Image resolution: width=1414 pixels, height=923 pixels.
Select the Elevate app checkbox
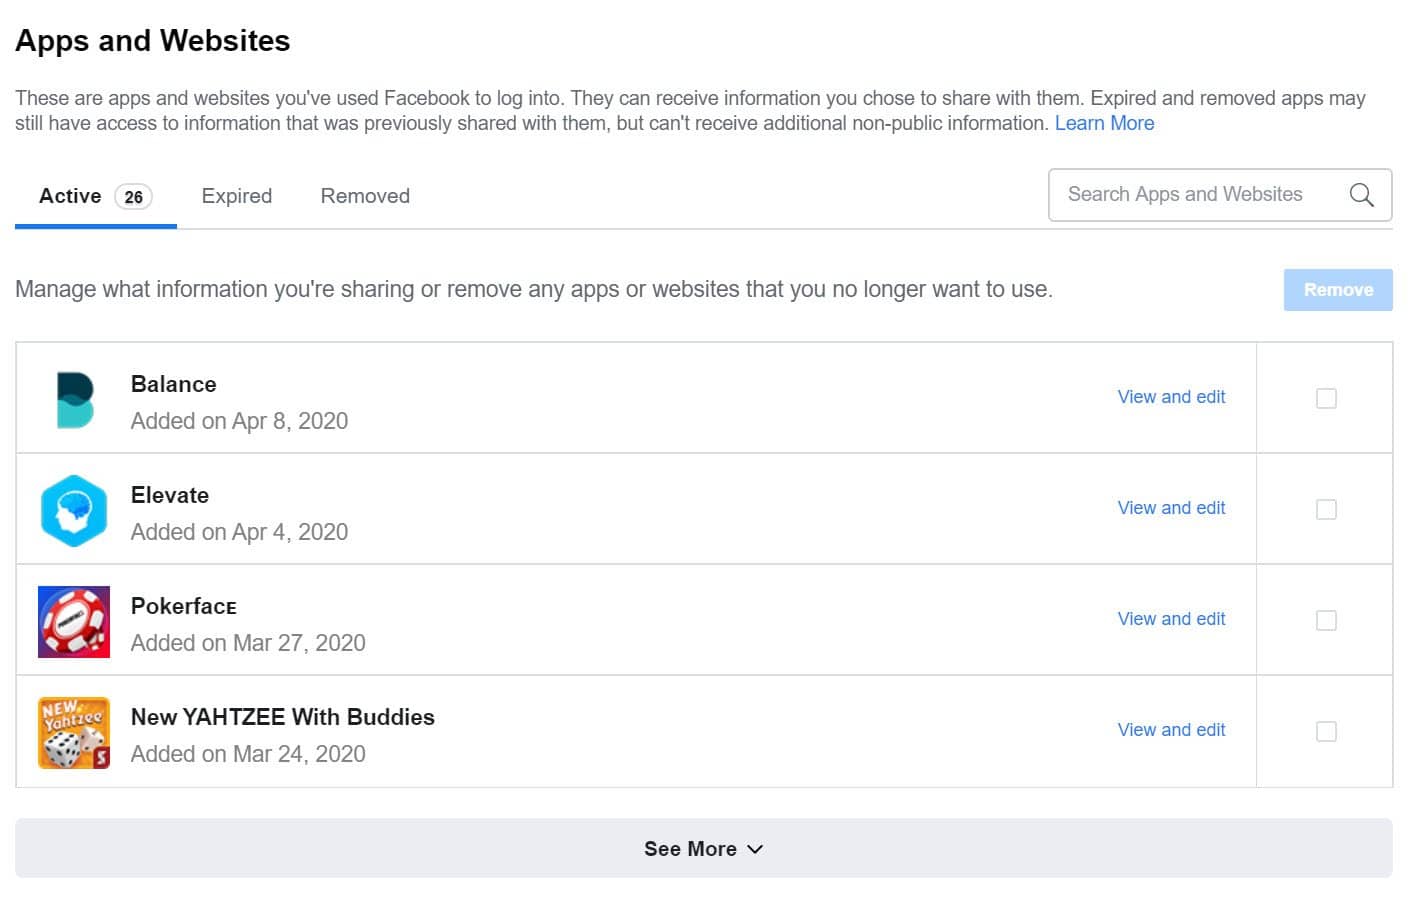click(1326, 510)
